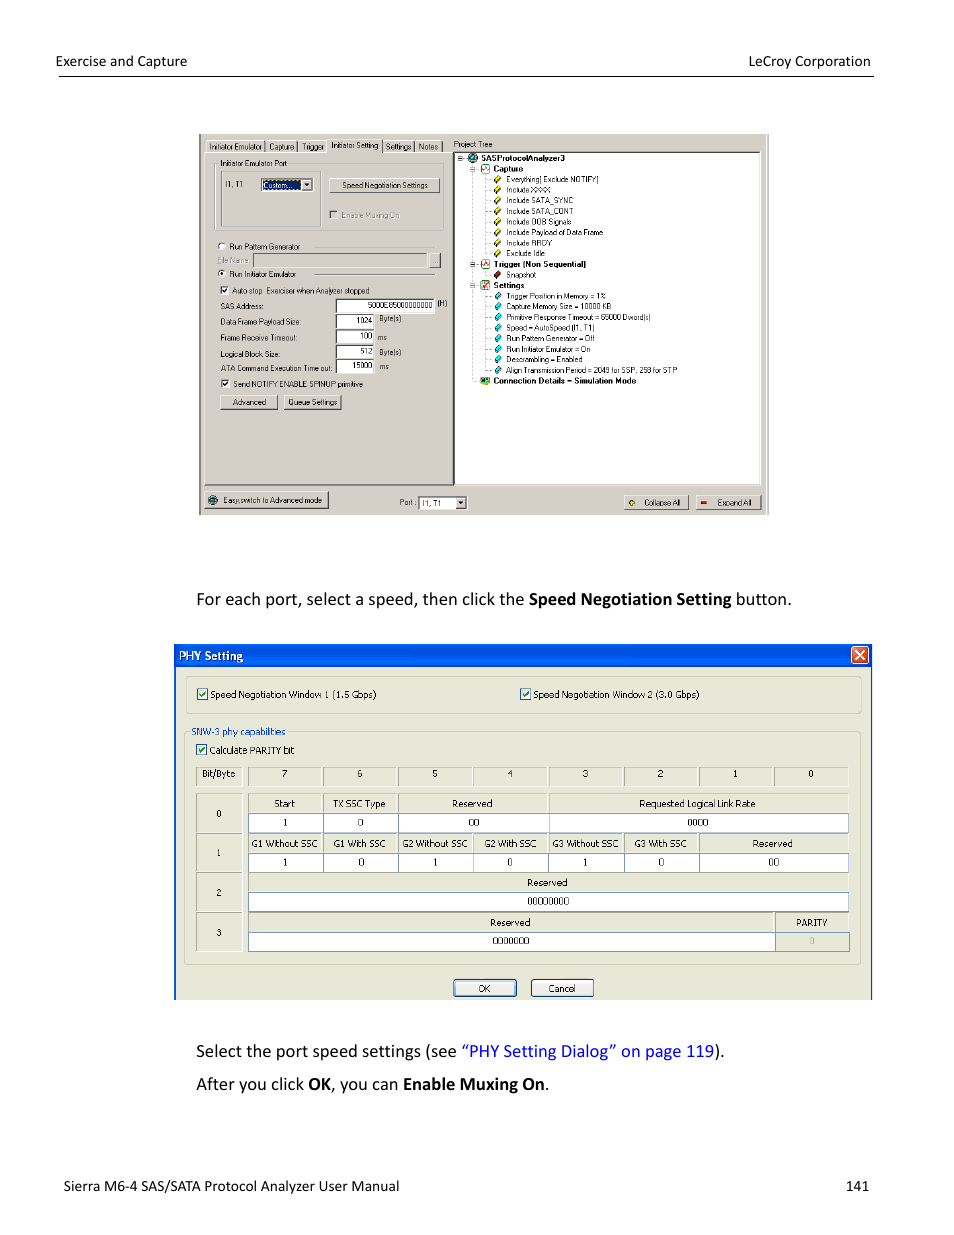Click the Collapse All button
954x1235 pixels.
pyautogui.click(x=656, y=503)
